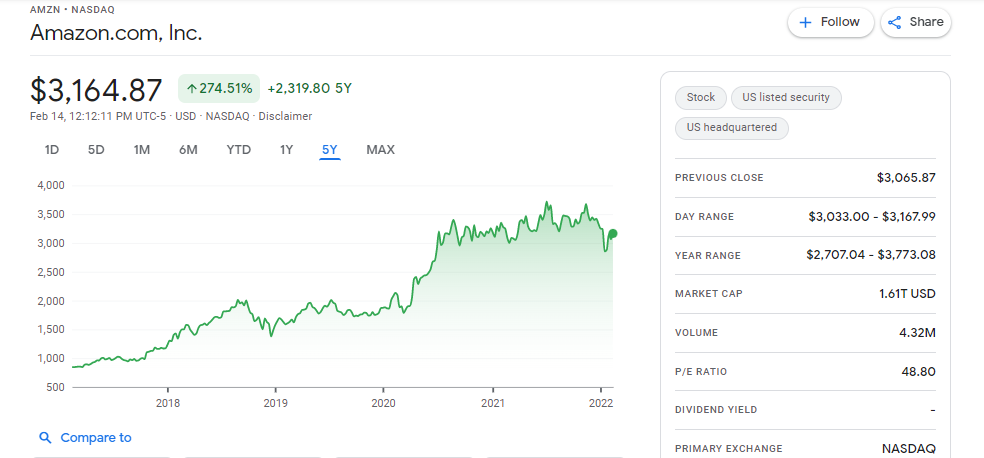
Task: Click the 4.32M volume value
Action: (917, 333)
